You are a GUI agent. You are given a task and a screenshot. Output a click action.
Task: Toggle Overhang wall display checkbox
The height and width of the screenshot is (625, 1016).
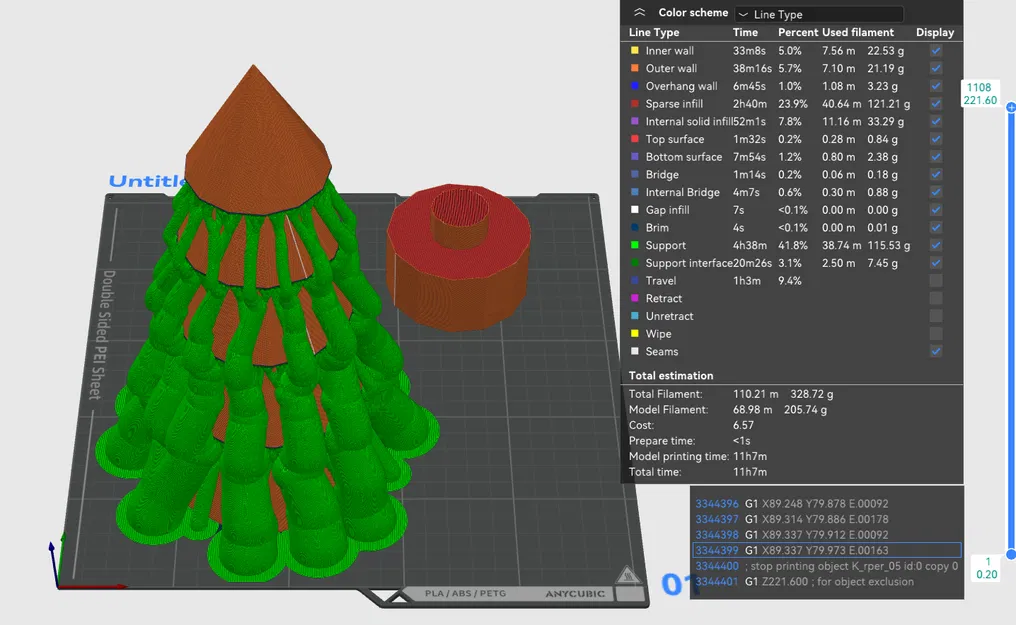[936, 85]
